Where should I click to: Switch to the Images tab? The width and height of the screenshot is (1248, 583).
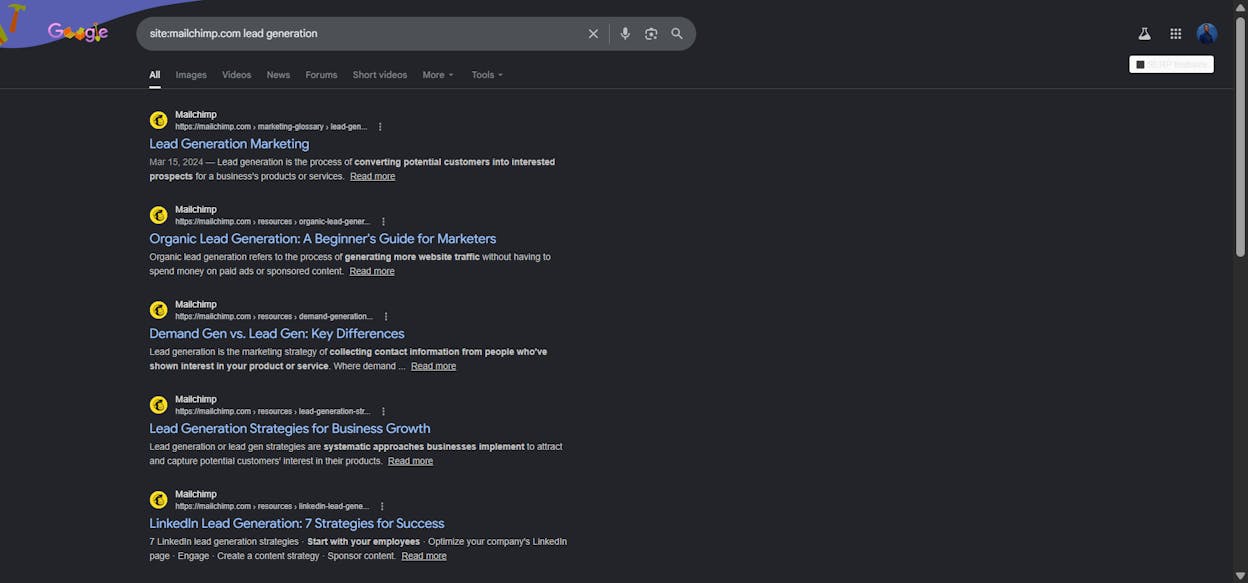[191, 75]
